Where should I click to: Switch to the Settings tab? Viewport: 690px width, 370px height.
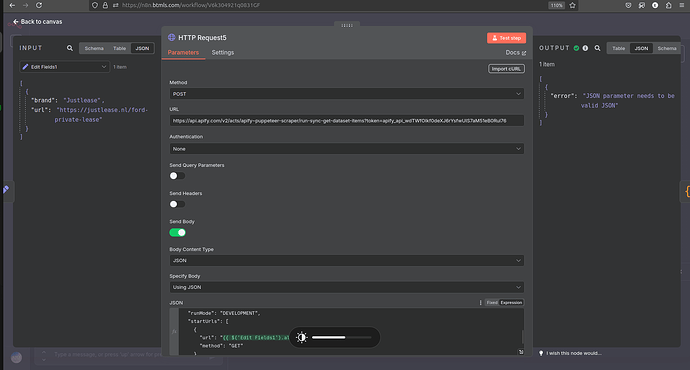click(x=223, y=52)
